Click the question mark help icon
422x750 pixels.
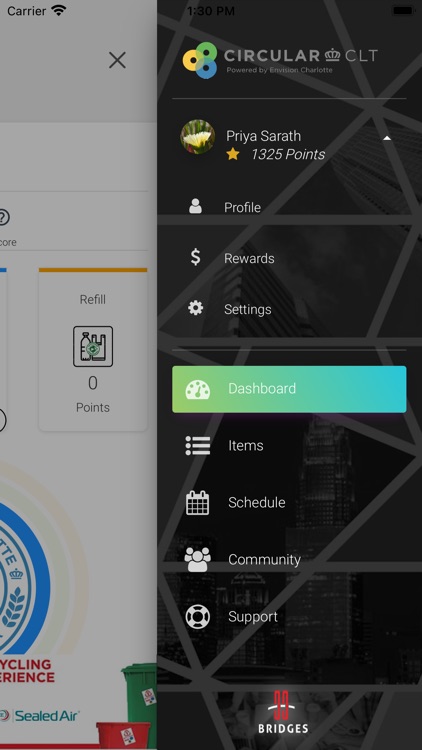[x=2, y=218]
